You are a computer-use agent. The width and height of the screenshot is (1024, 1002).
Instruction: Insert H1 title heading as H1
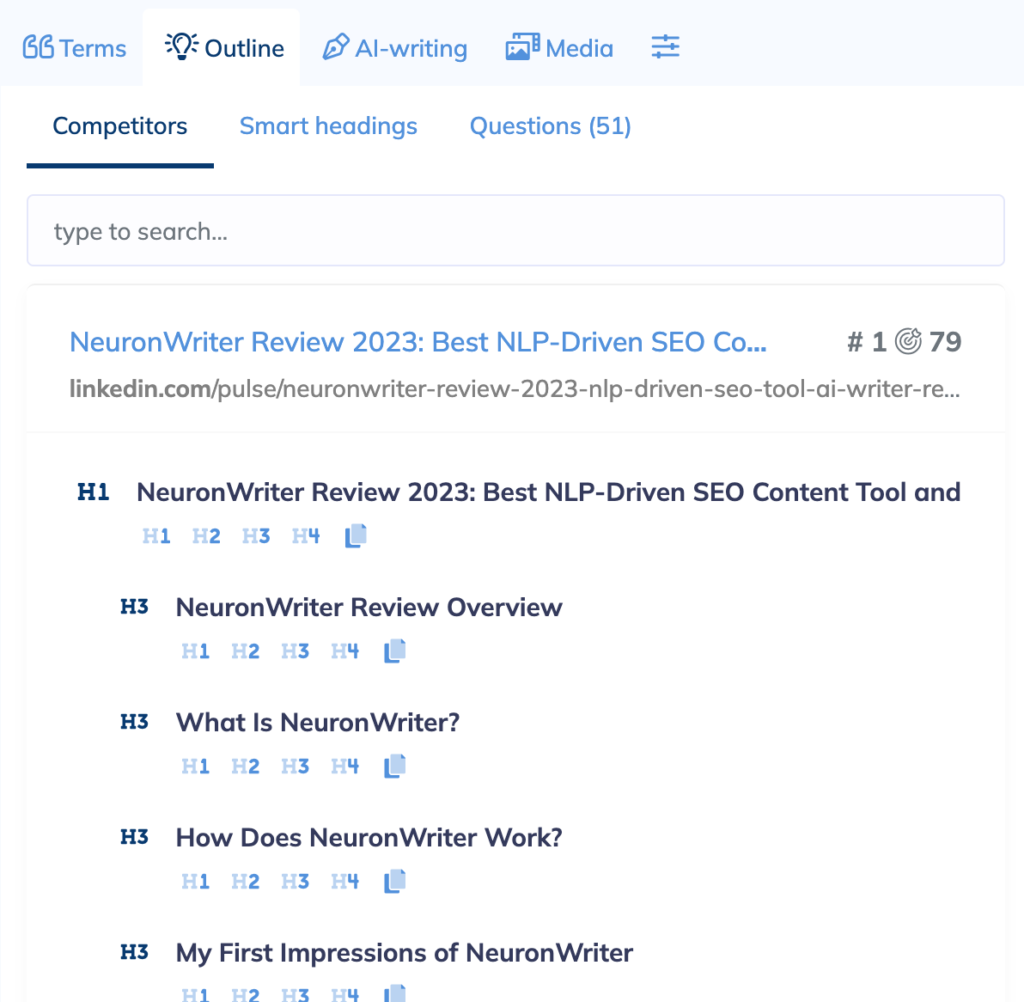157,536
